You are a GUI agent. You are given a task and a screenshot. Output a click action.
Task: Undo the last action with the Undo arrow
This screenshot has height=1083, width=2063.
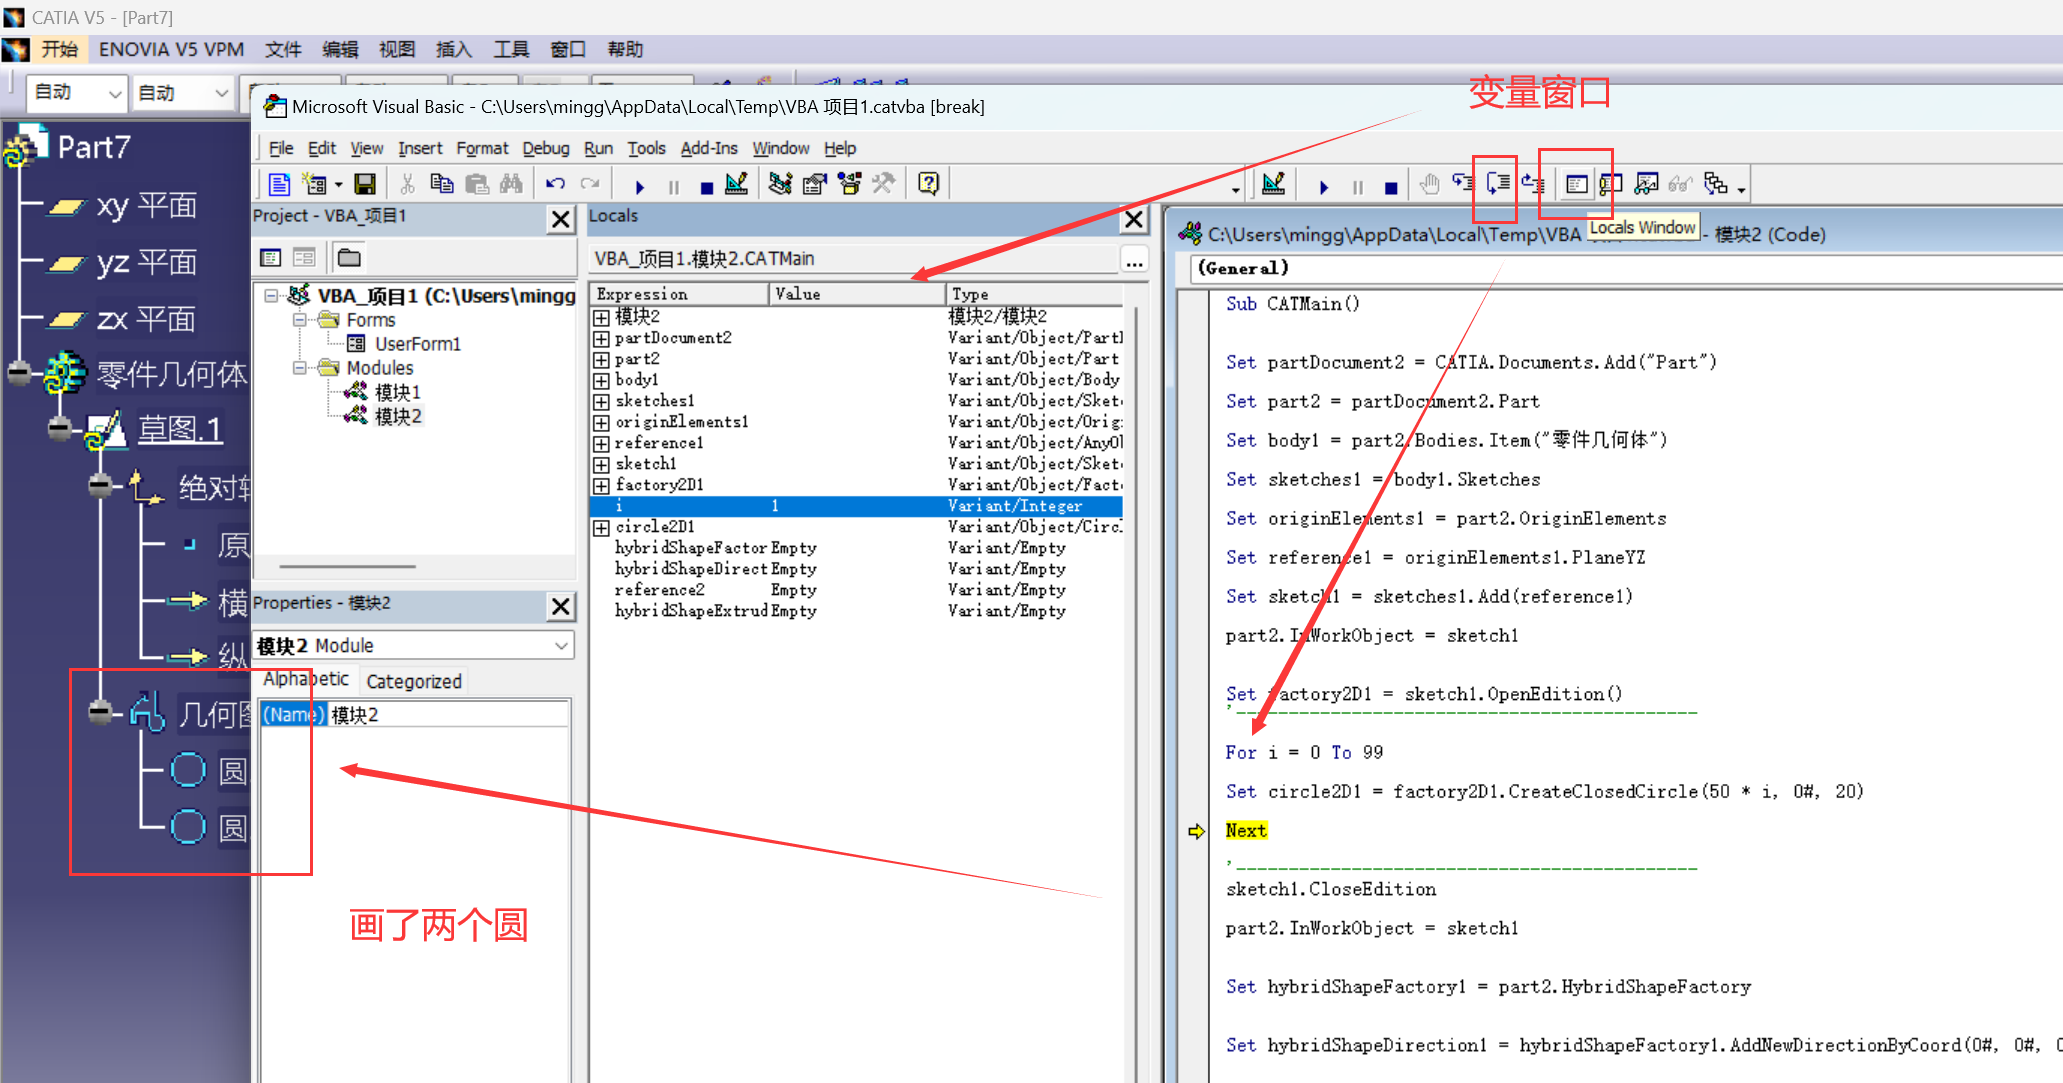coord(555,184)
